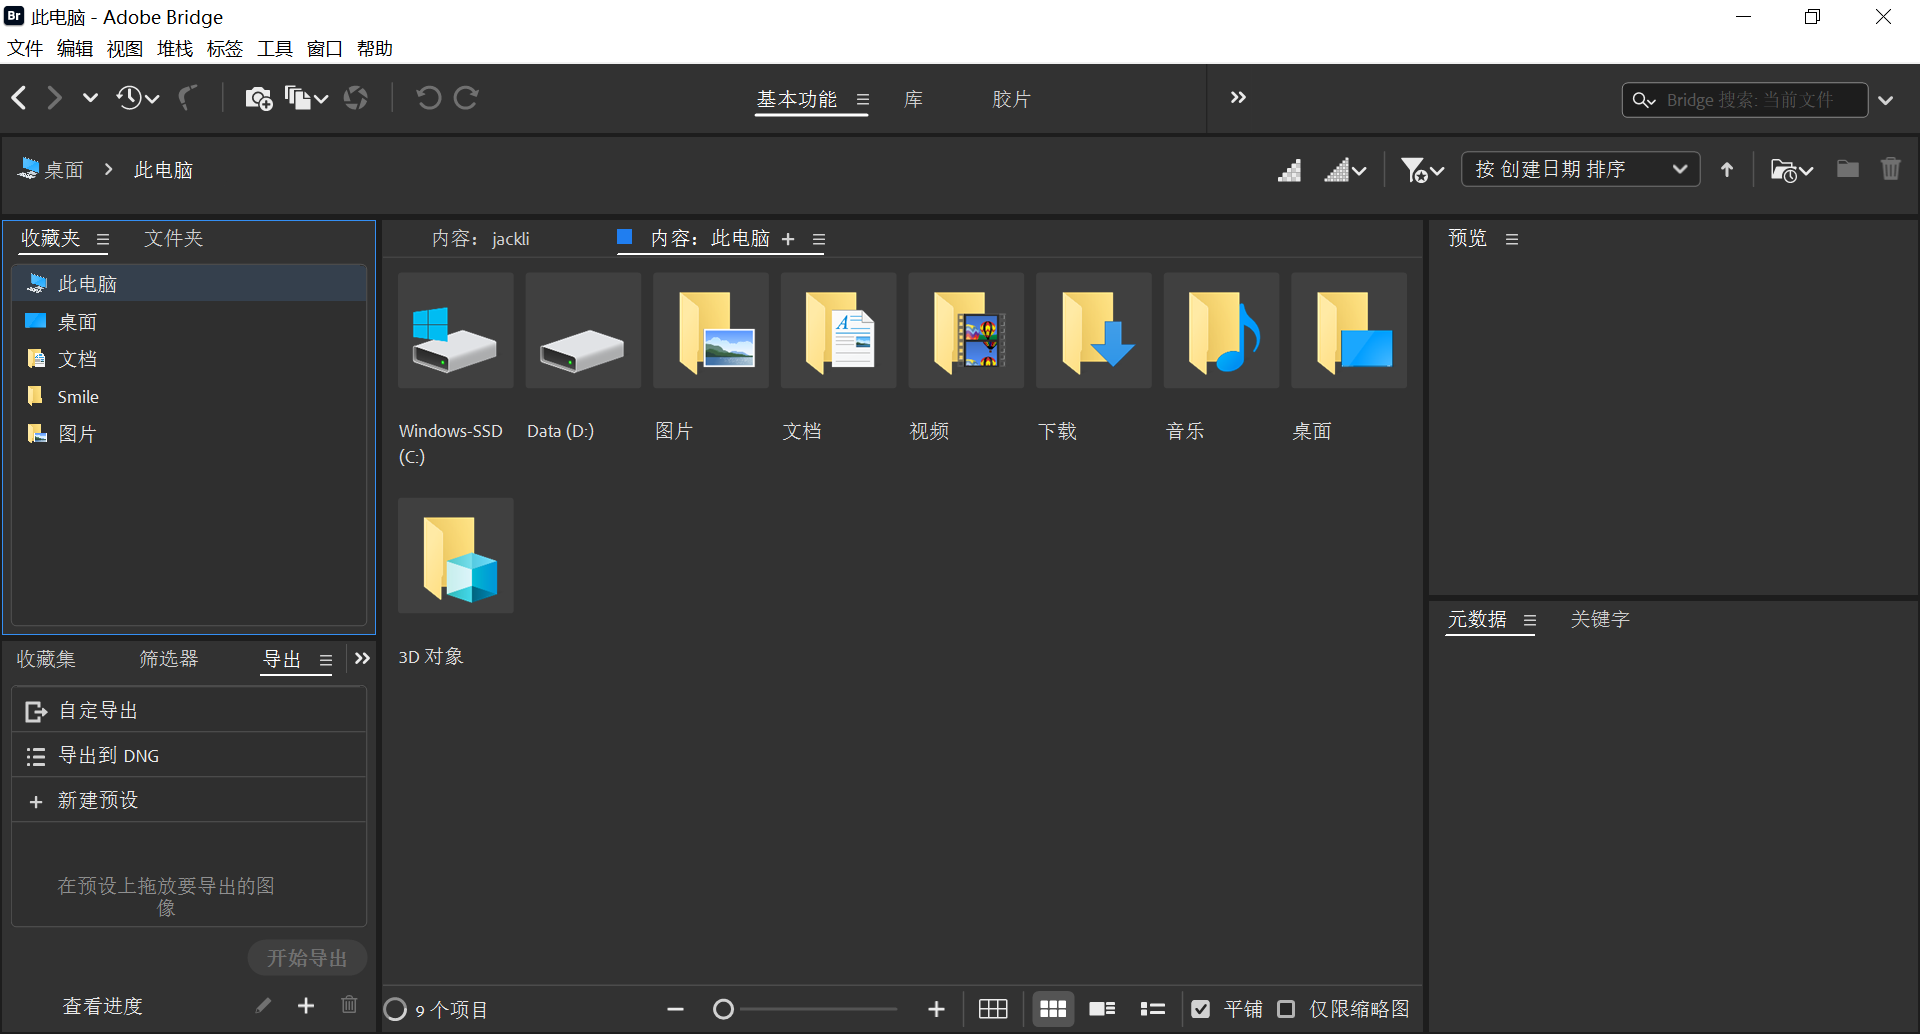1920x1034 pixels.
Task: Enable the 仅限缩略图 checkbox
Action: coord(1287,1009)
